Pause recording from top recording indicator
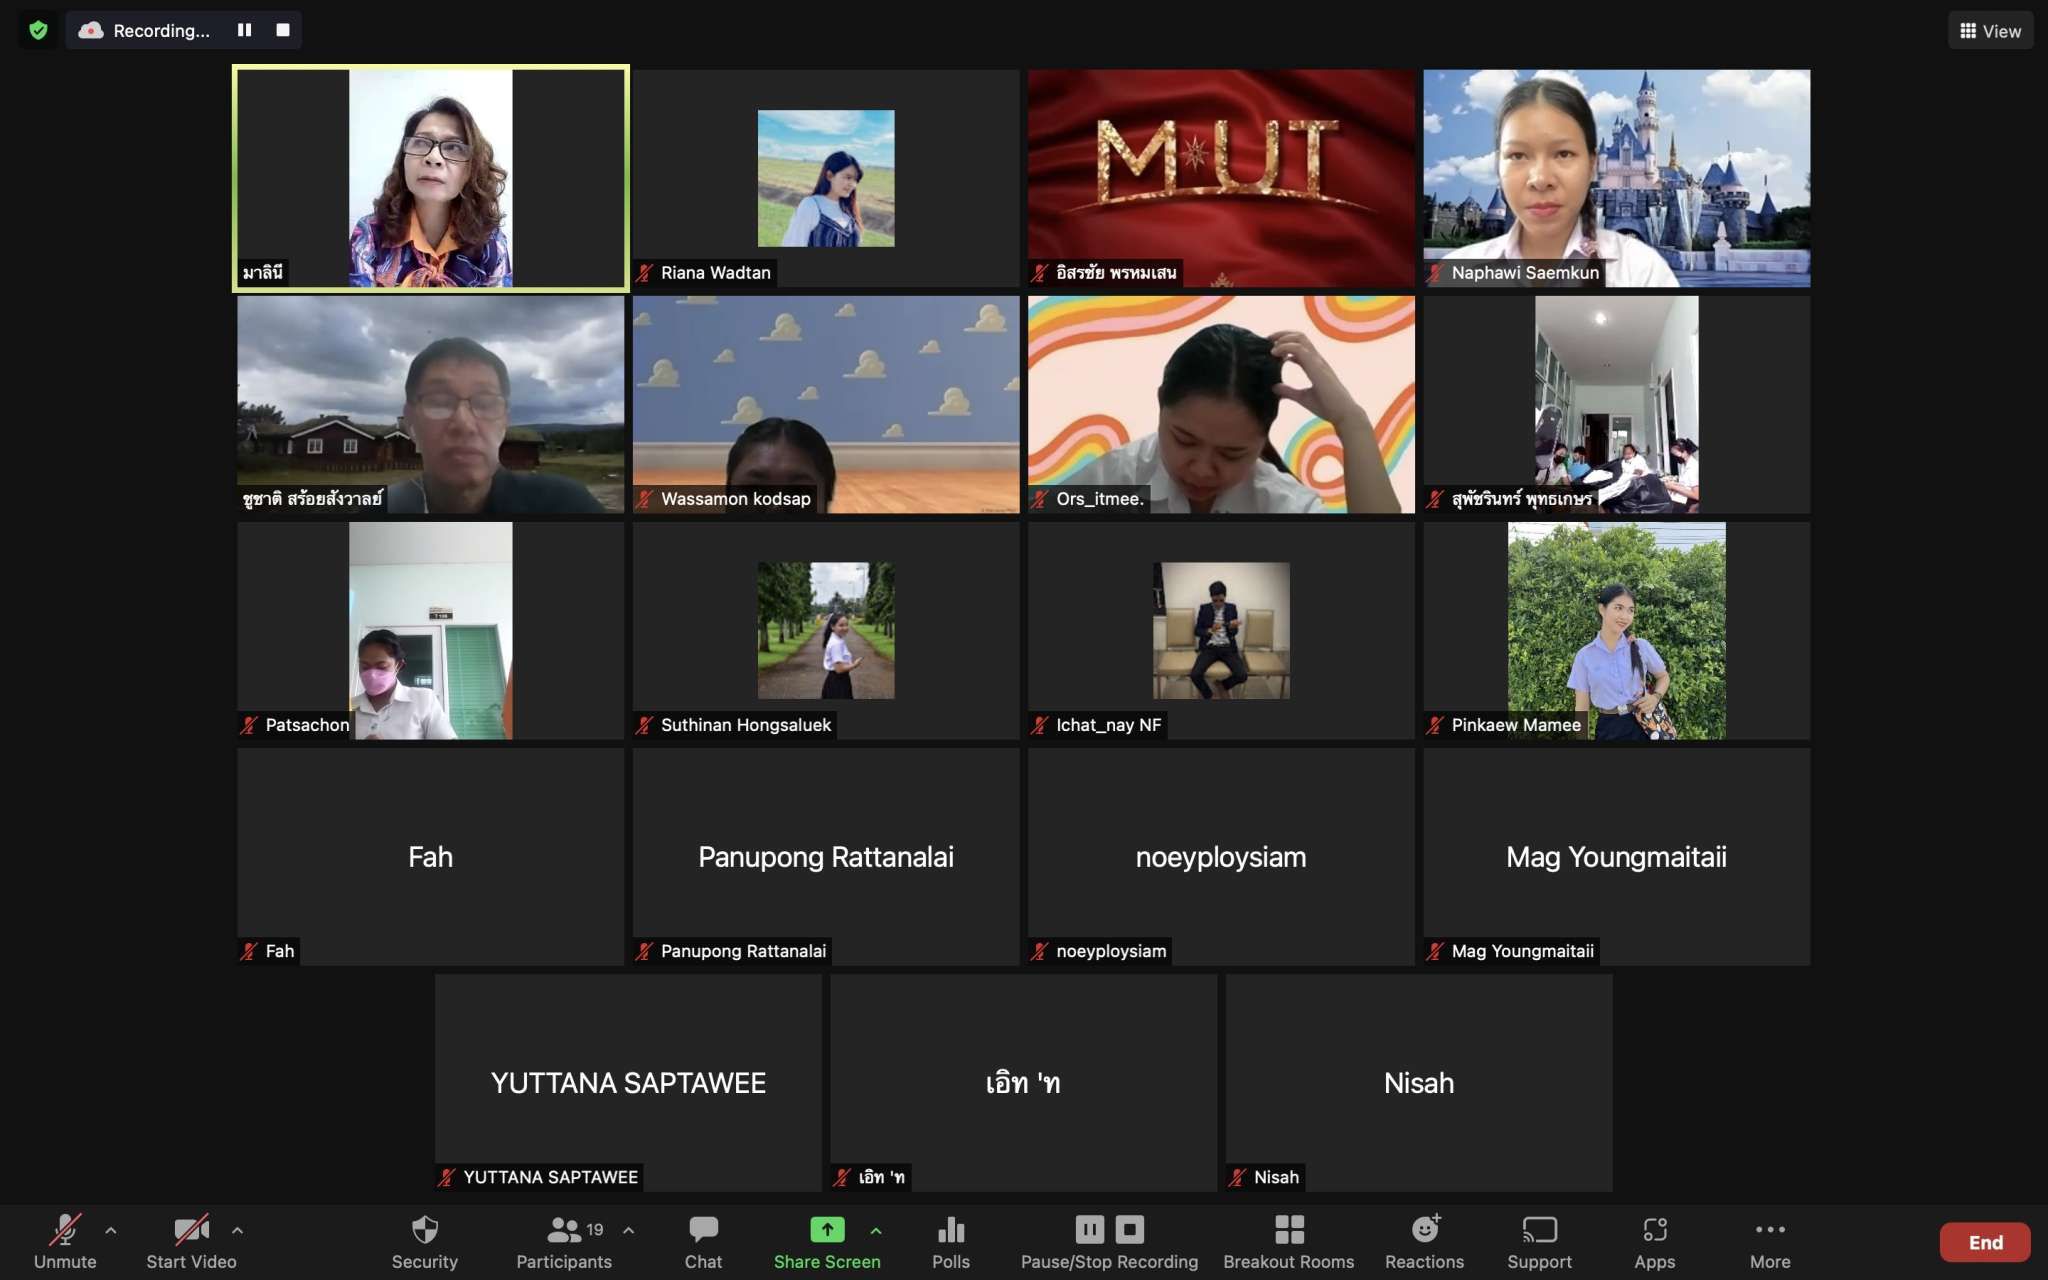 tap(244, 30)
